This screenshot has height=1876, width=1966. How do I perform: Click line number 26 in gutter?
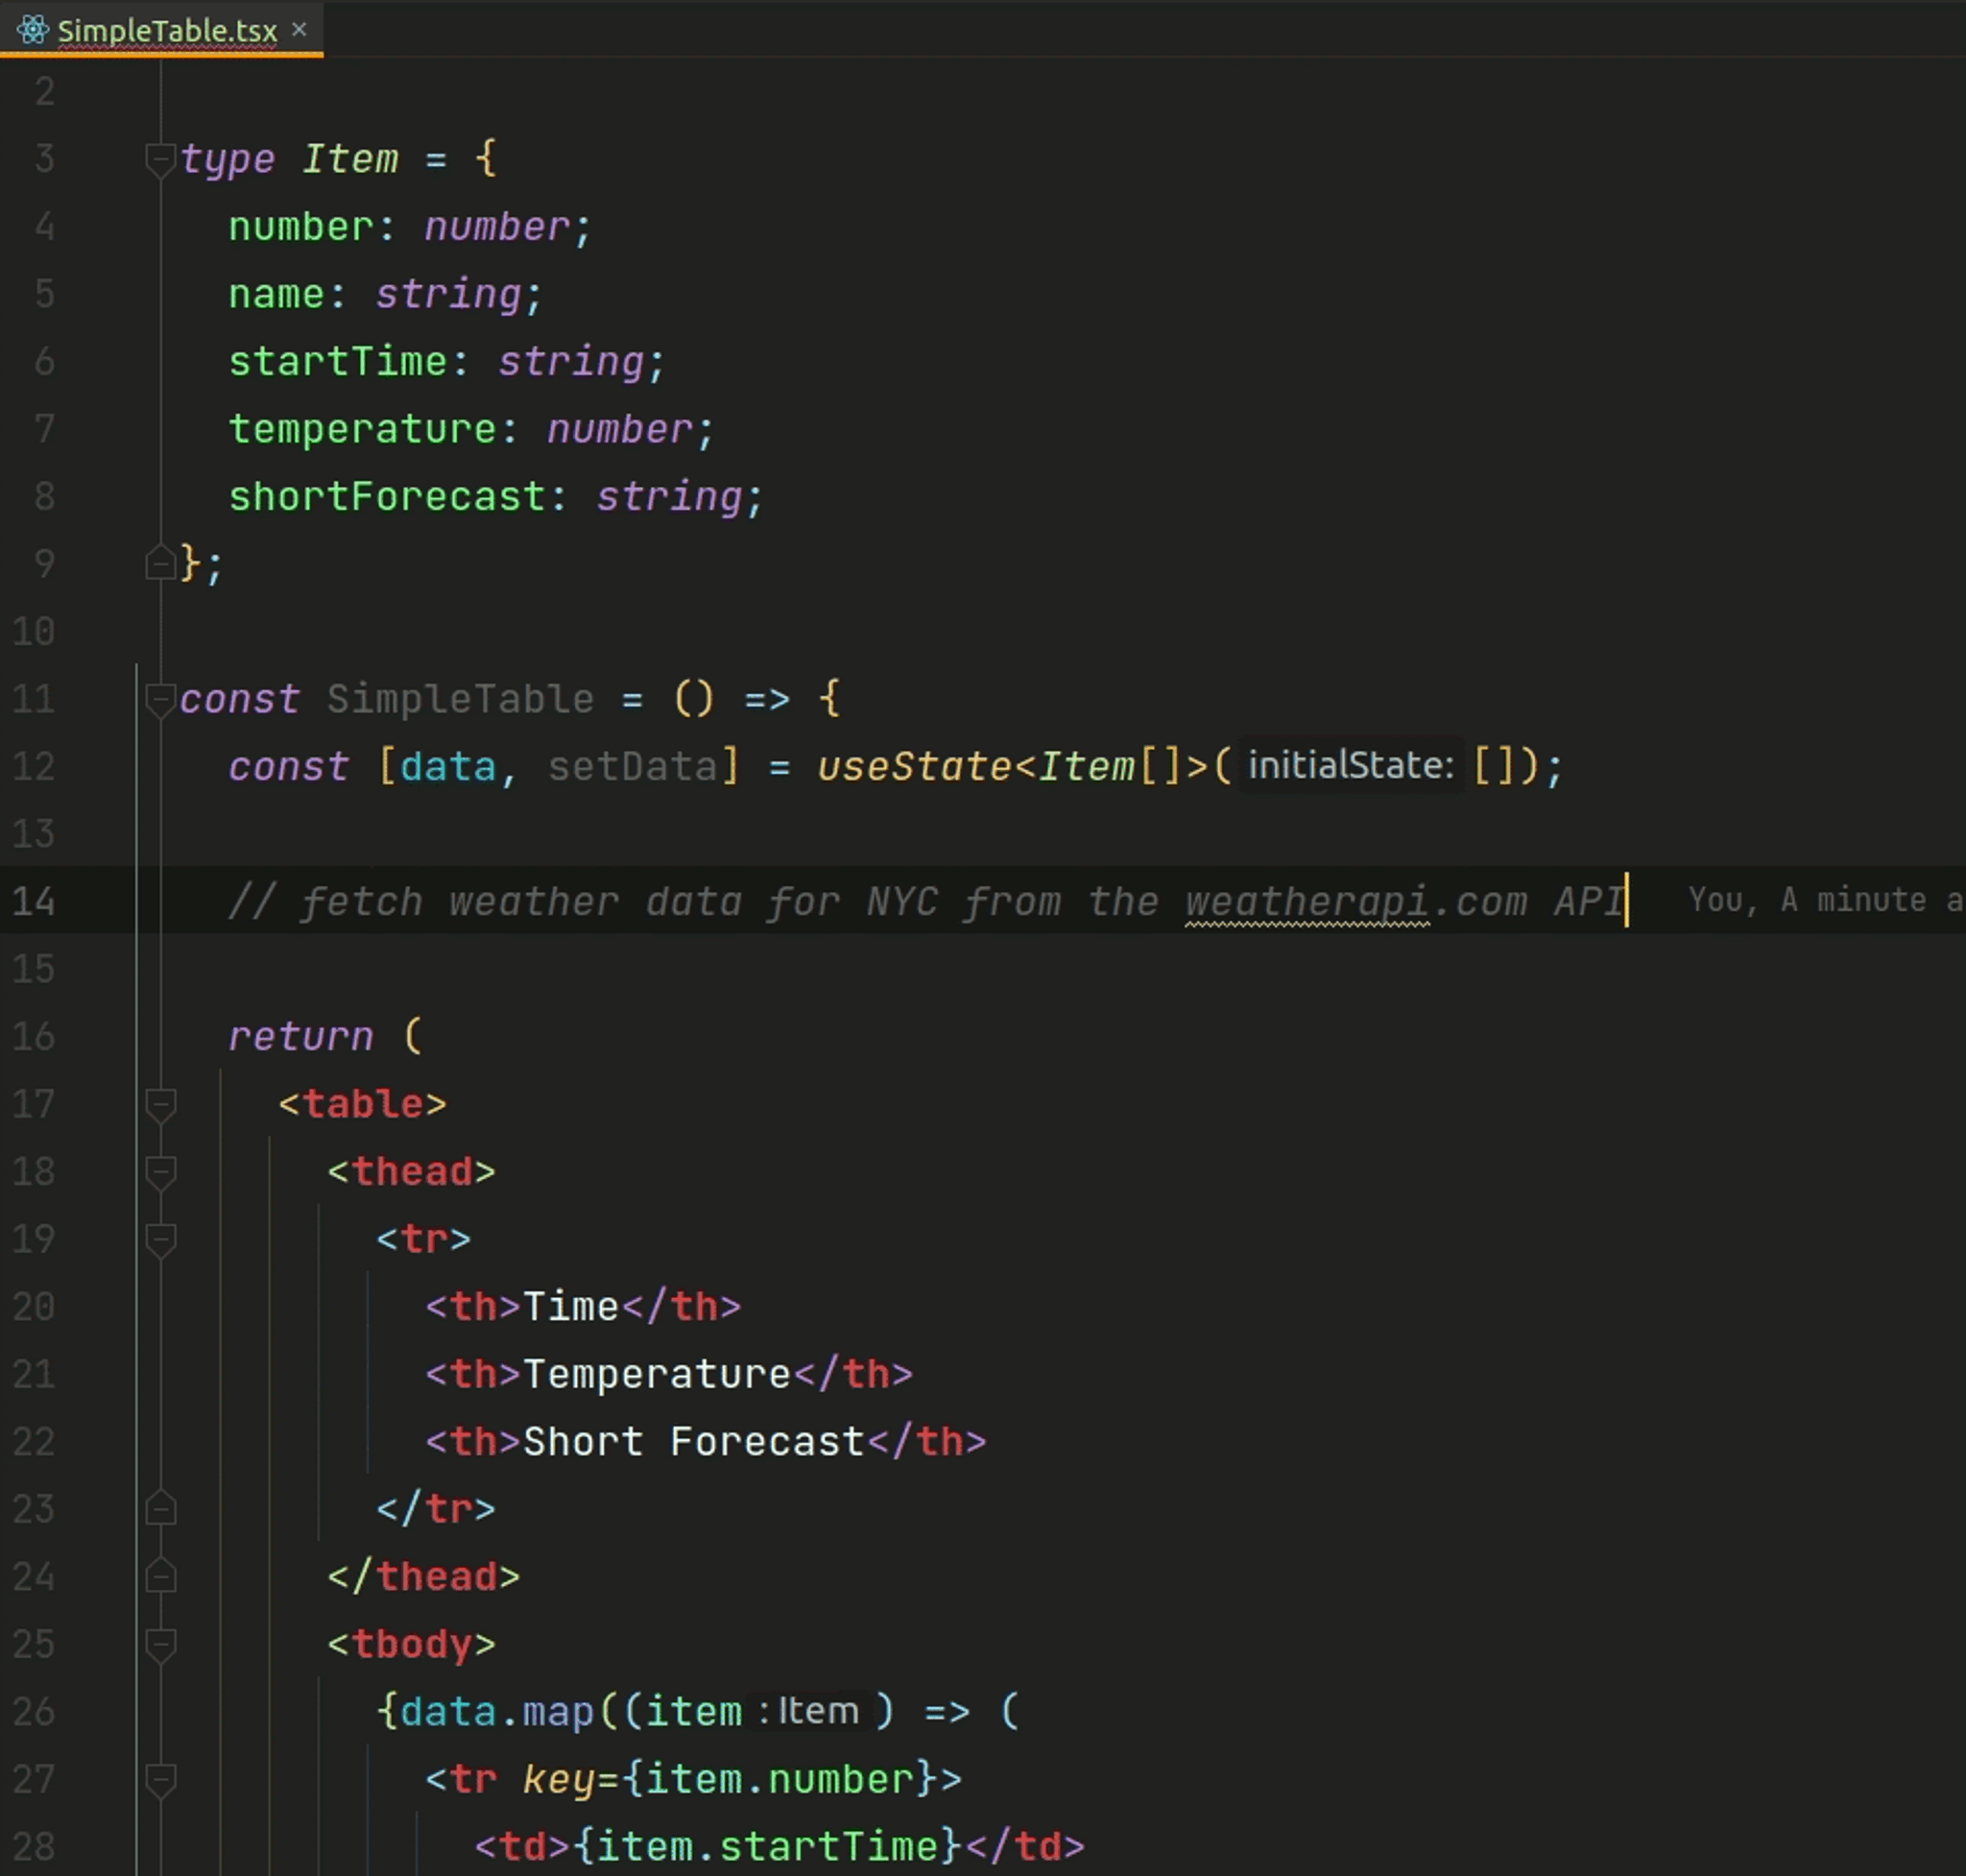pyautogui.click(x=34, y=1711)
